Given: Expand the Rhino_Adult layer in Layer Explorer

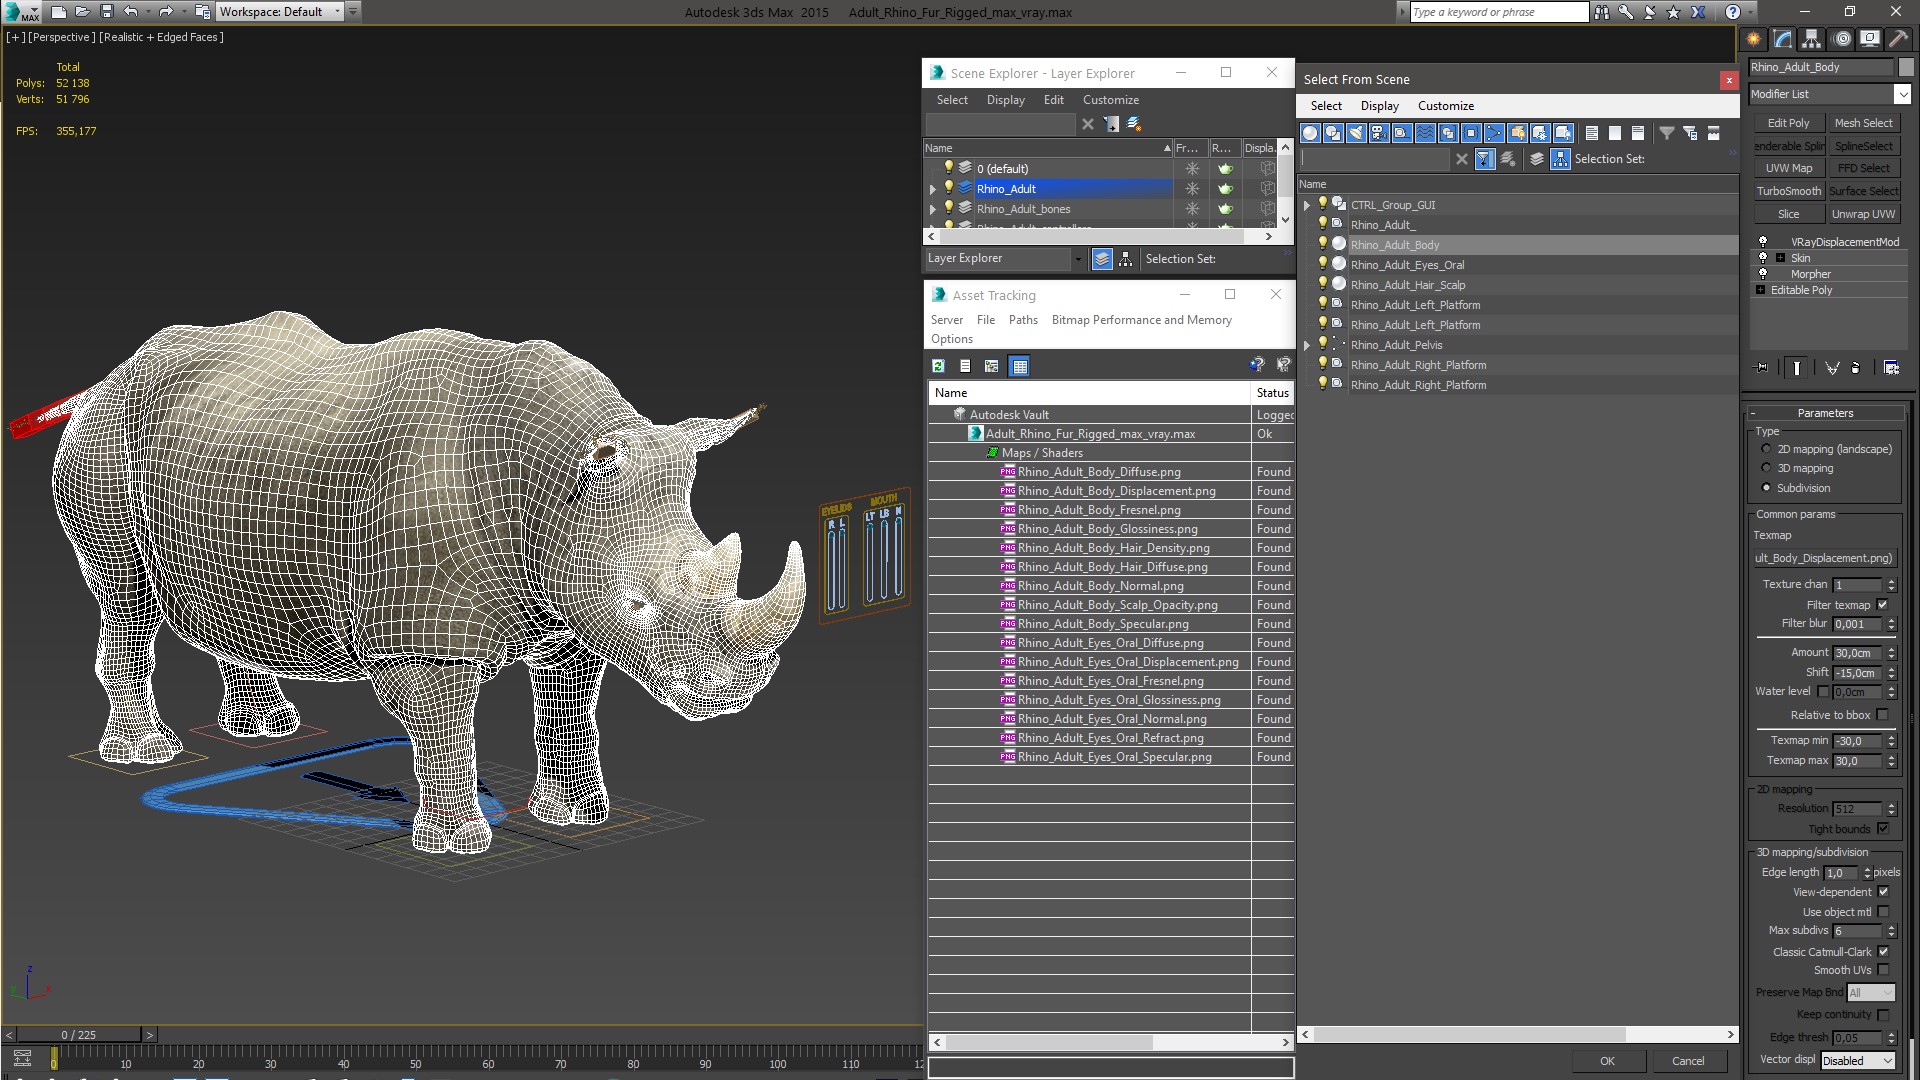Looking at the screenshot, I should coord(933,189).
